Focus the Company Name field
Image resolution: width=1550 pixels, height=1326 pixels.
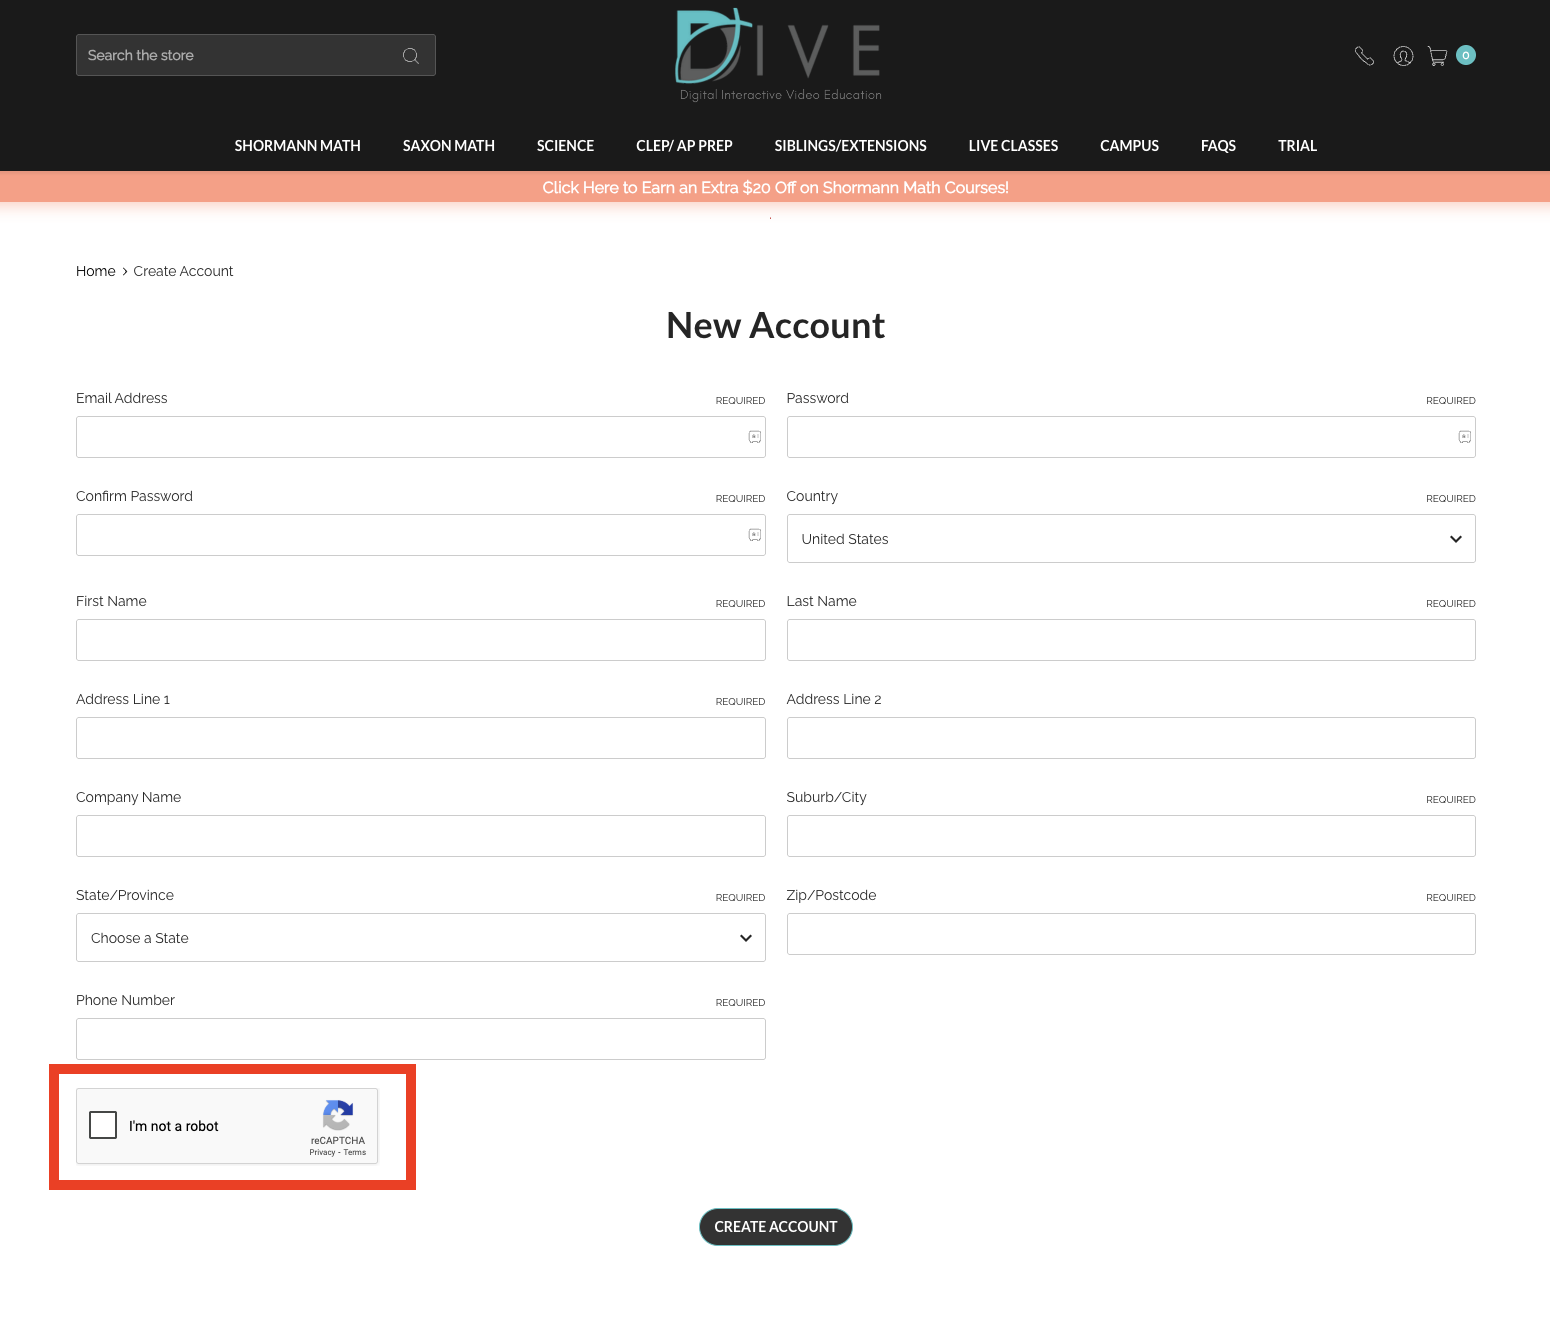pyautogui.click(x=421, y=836)
